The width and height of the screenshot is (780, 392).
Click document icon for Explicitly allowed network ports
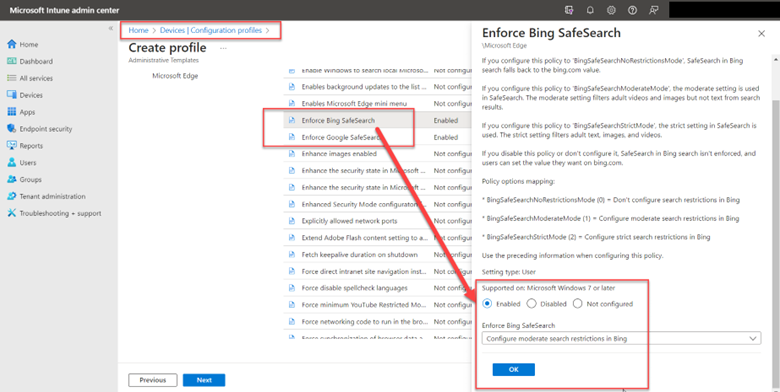point(292,221)
